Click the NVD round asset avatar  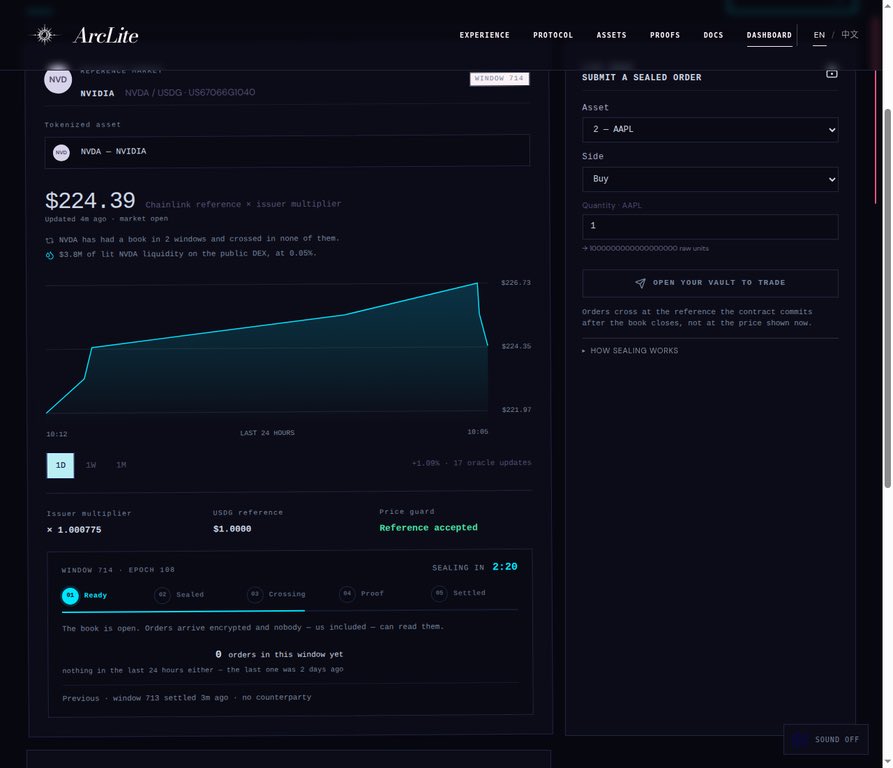(58, 80)
